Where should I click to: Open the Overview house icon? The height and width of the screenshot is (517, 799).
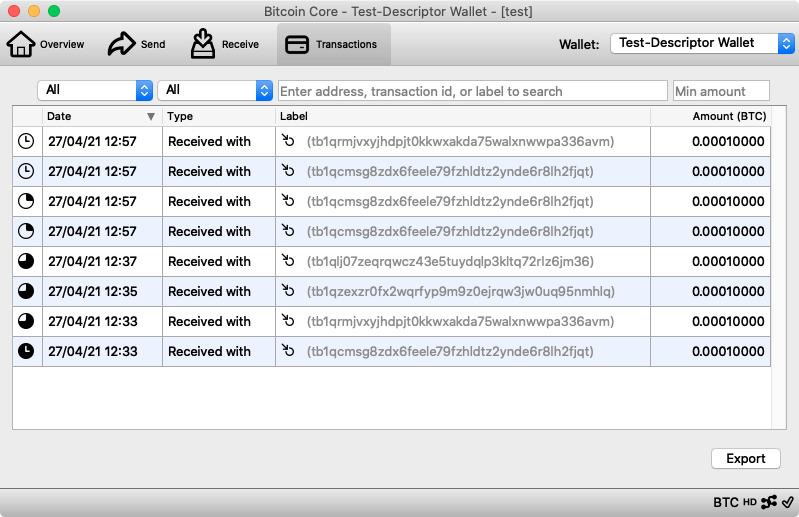coord(21,44)
